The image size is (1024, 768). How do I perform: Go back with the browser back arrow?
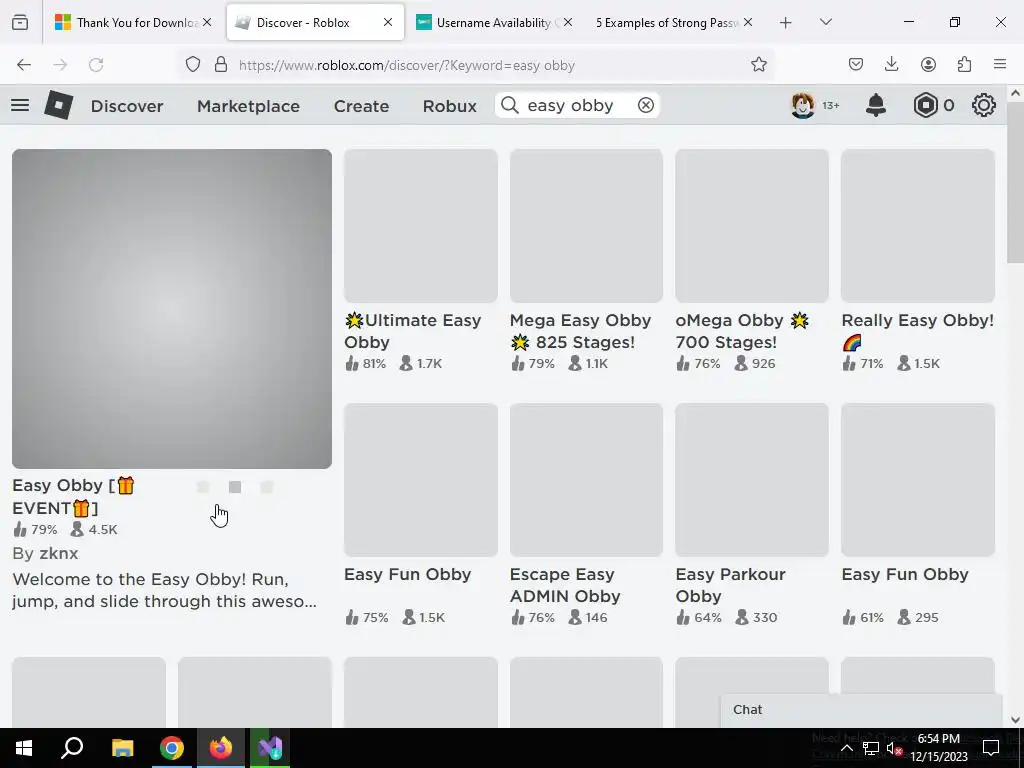pos(24,65)
